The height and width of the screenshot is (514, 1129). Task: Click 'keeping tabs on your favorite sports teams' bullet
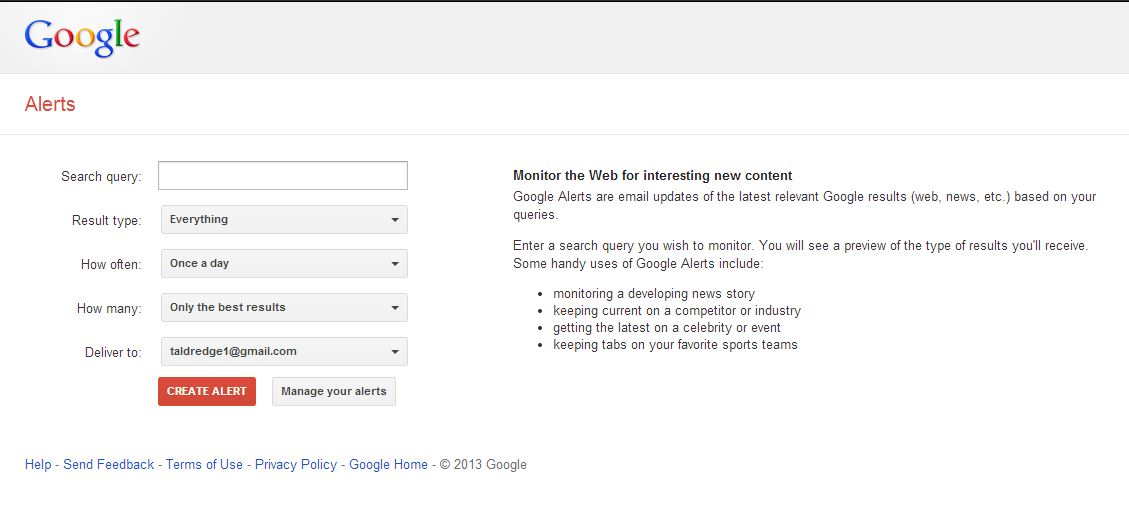click(x=675, y=344)
